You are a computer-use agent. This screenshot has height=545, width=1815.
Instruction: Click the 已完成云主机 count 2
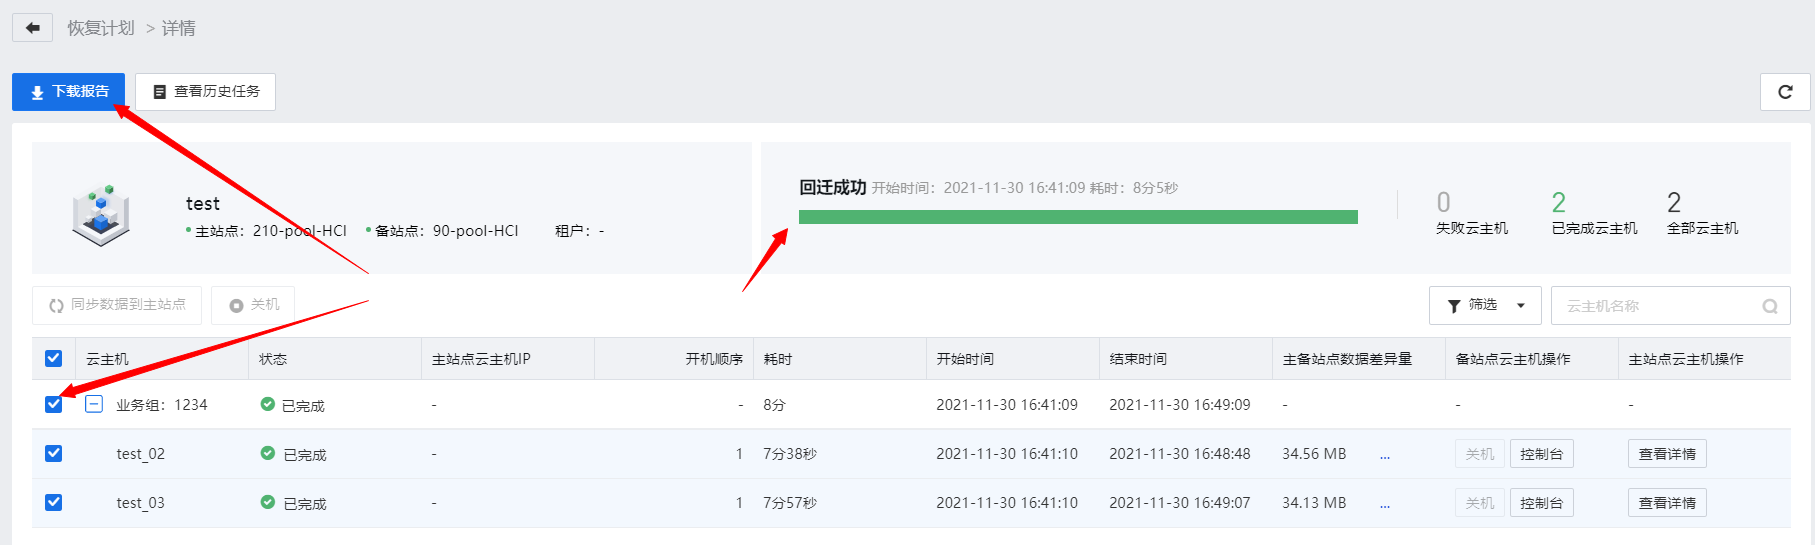pos(1558,203)
